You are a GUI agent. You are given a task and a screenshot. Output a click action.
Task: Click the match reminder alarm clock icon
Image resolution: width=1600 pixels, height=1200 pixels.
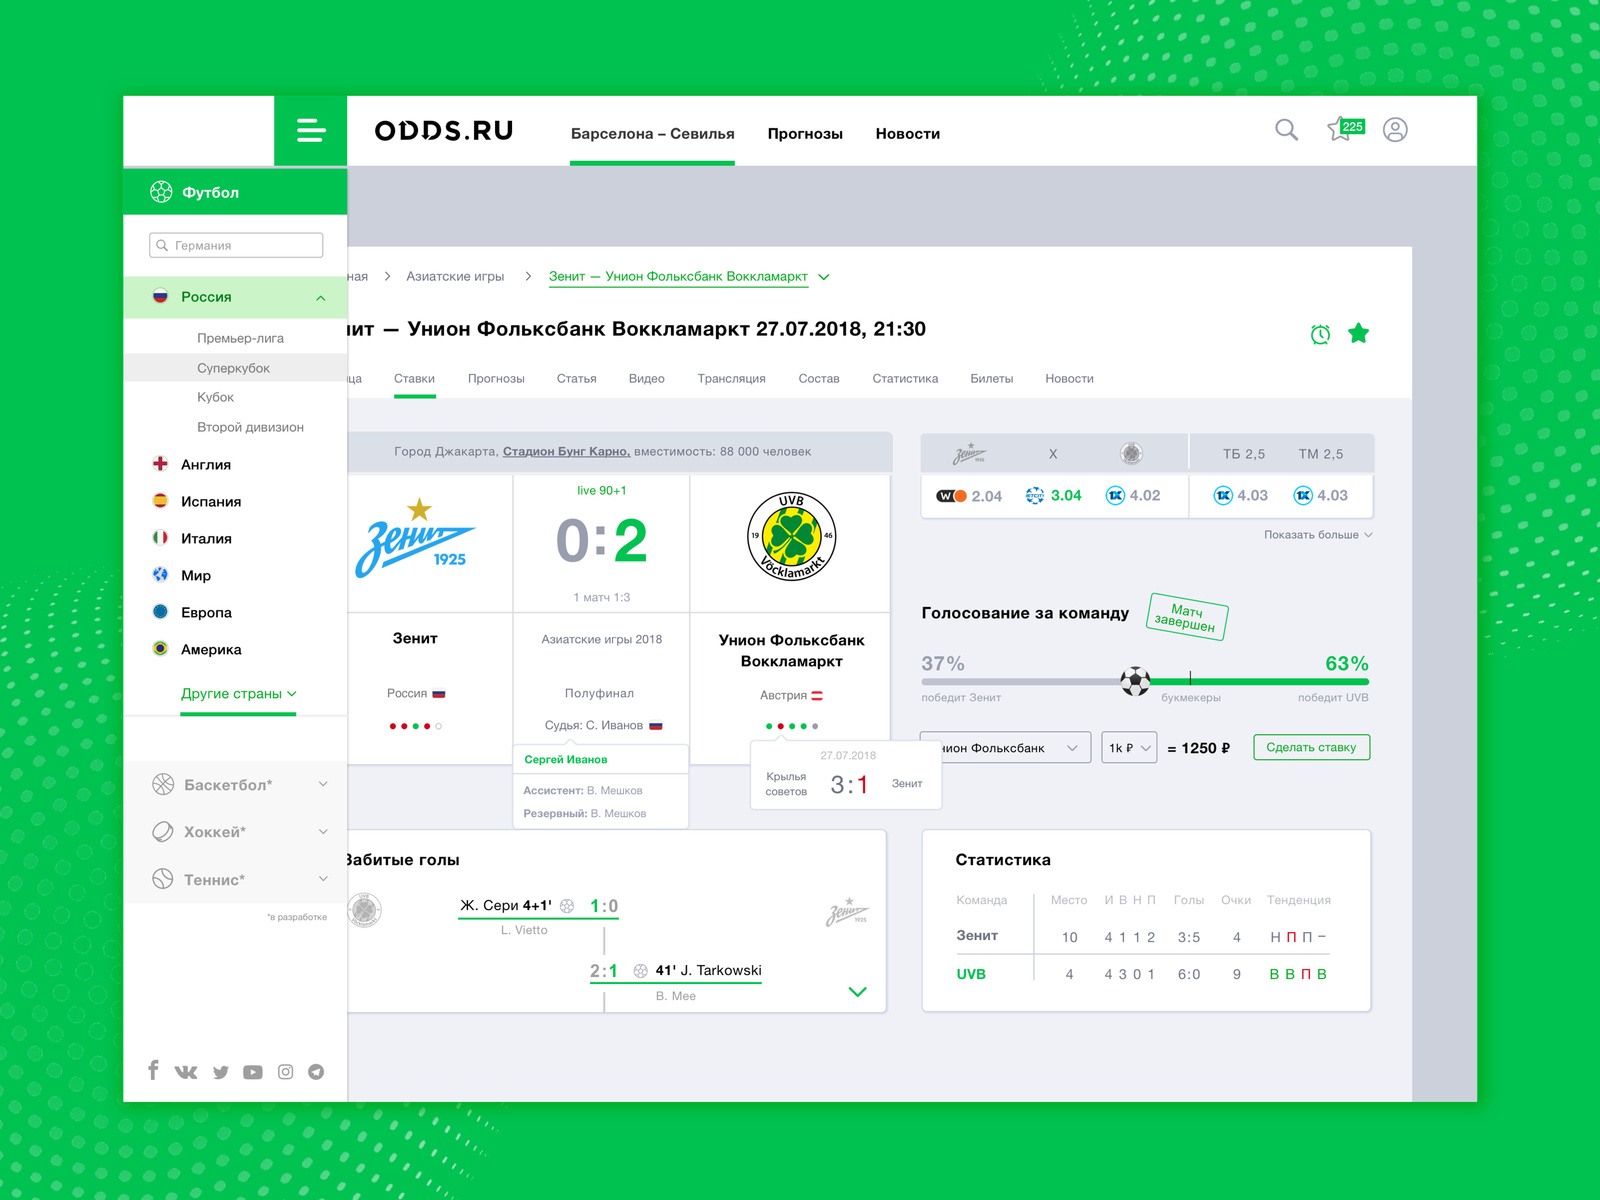[1320, 334]
